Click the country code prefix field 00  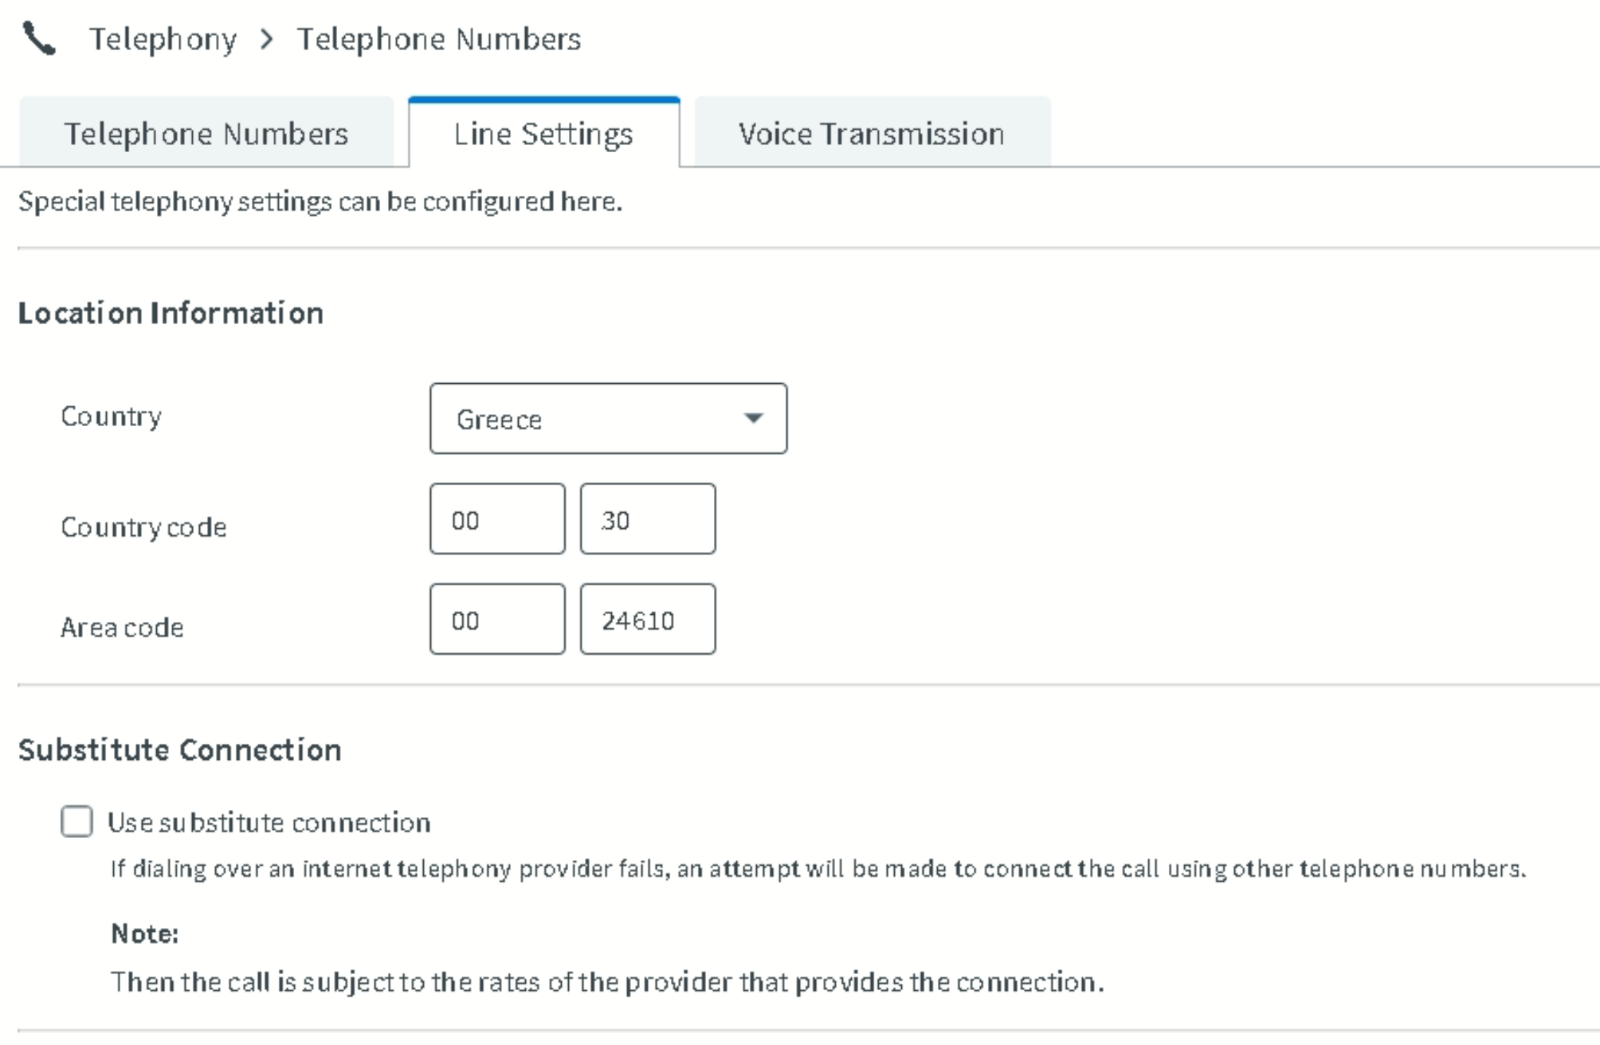click(x=497, y=519)
